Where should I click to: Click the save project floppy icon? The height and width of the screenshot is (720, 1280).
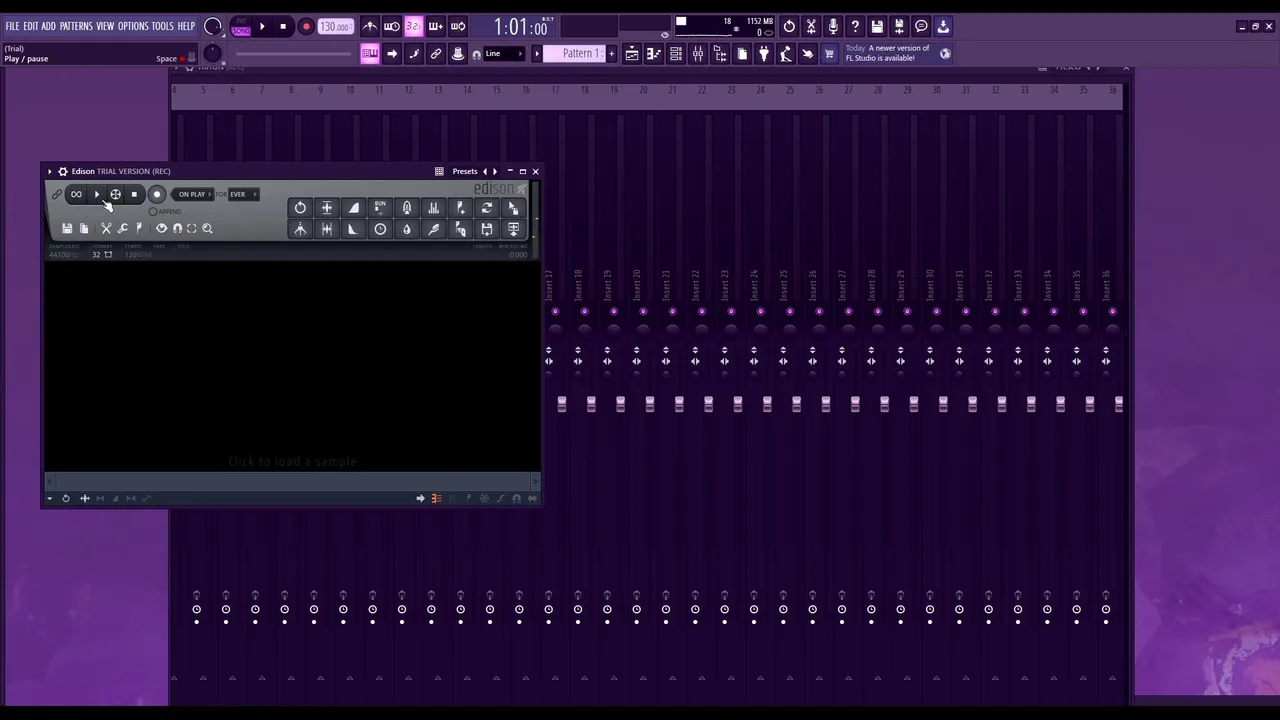click(x=877, y=26)
